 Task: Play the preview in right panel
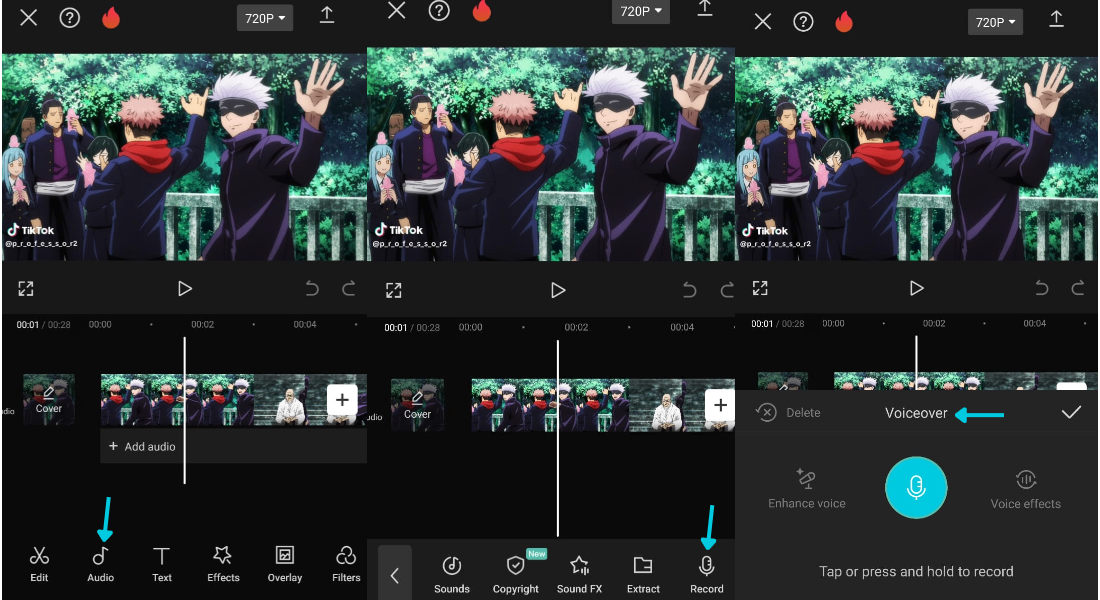916,288
